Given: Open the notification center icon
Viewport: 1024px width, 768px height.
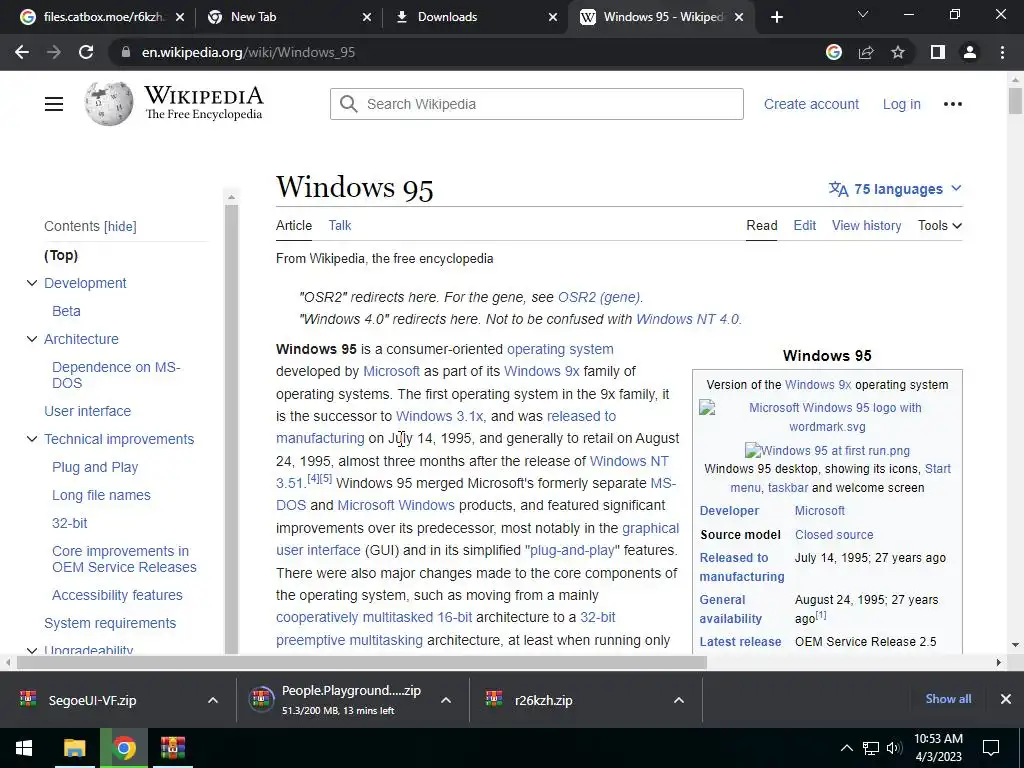Looking at the screenshot, I should 991,748.
